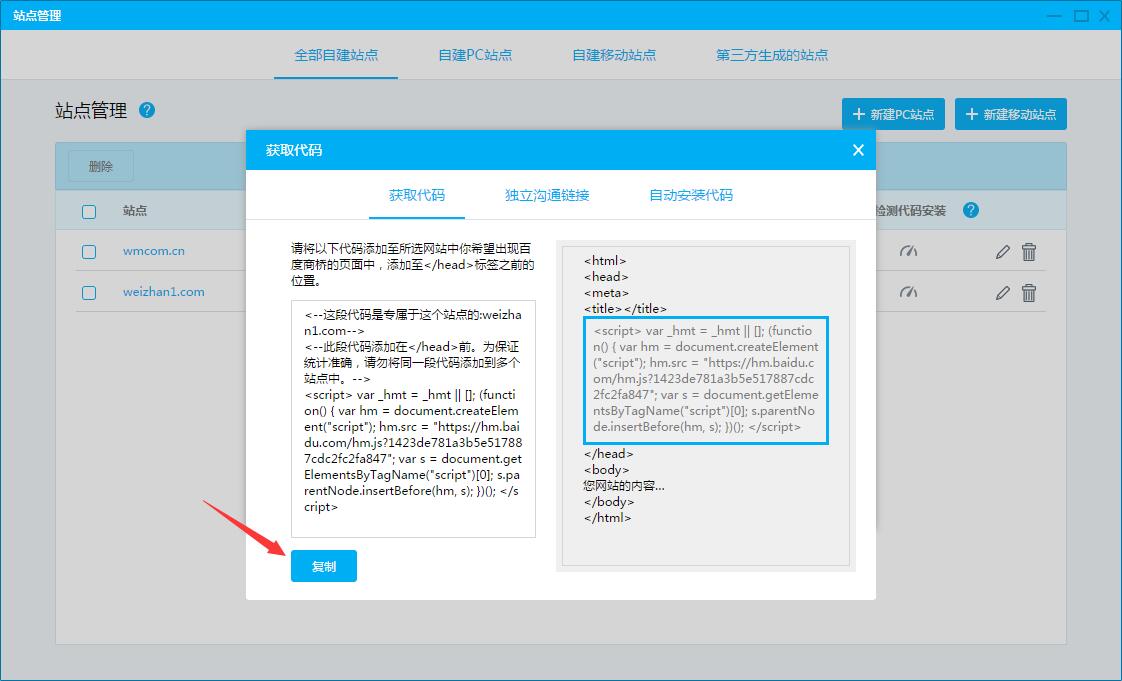
Task: Edit the weizhan1.com site entry
Action: (1002, 293)
